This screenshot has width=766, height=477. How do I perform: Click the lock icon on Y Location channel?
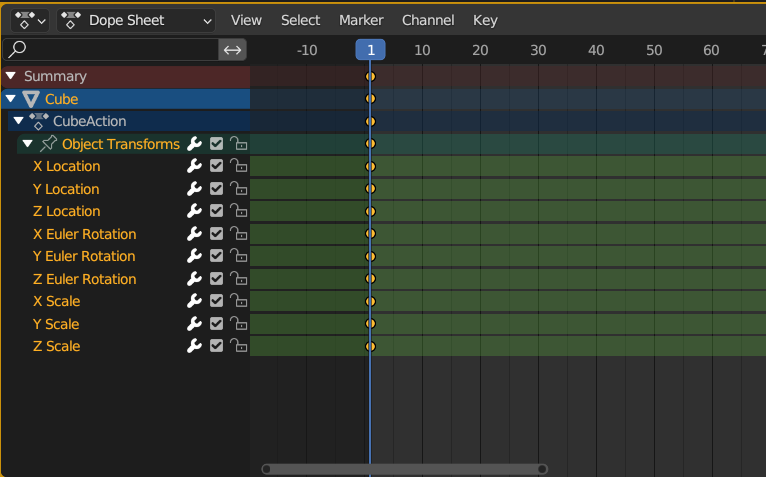pyautogui.click(x=238, y=189)
